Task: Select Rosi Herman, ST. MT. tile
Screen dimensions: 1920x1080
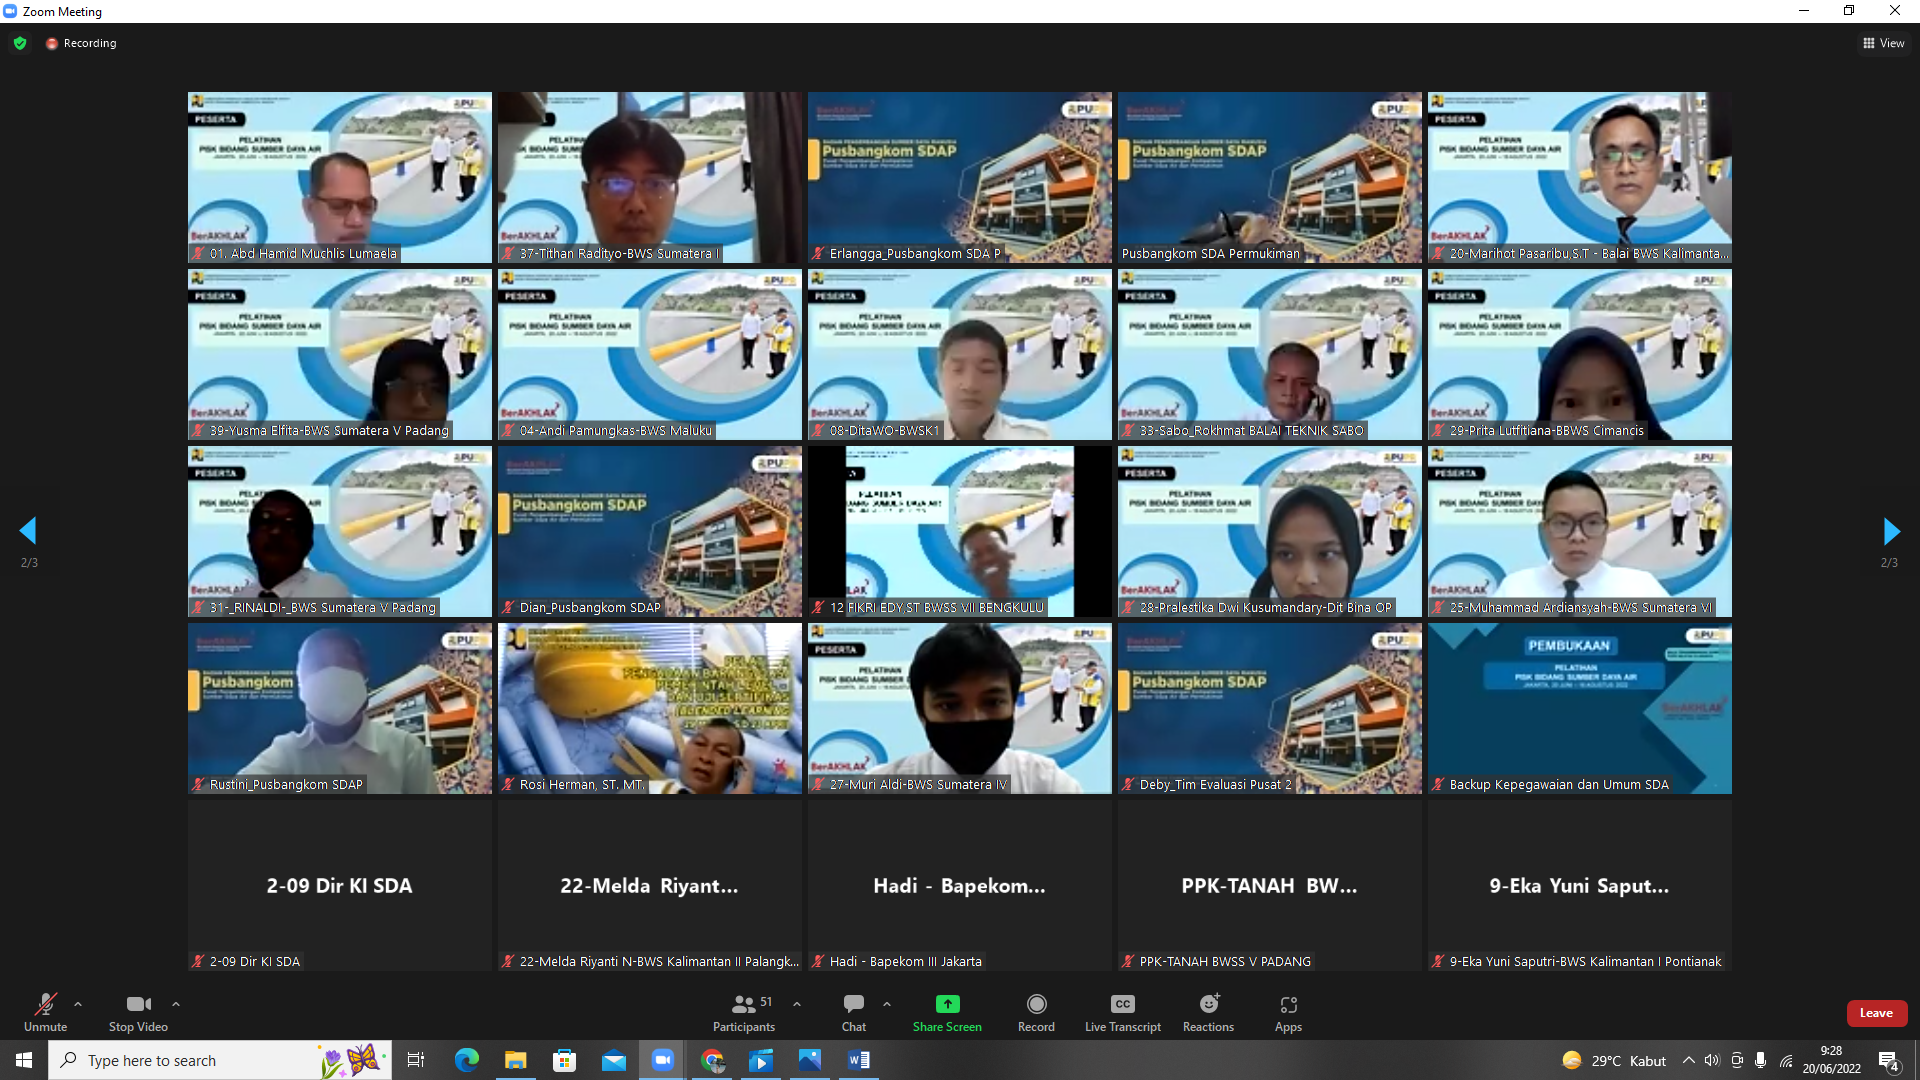Action: (x=650, y=708)
